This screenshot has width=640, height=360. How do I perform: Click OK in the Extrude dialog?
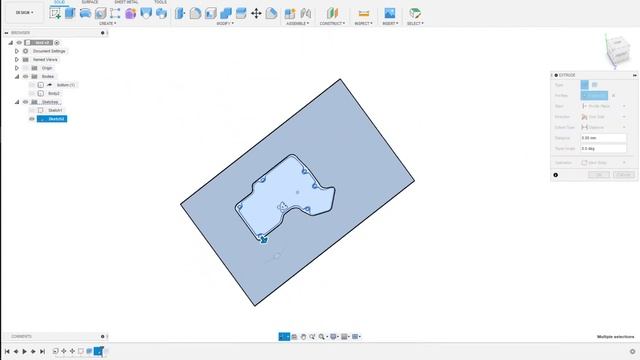coord(599,175)
